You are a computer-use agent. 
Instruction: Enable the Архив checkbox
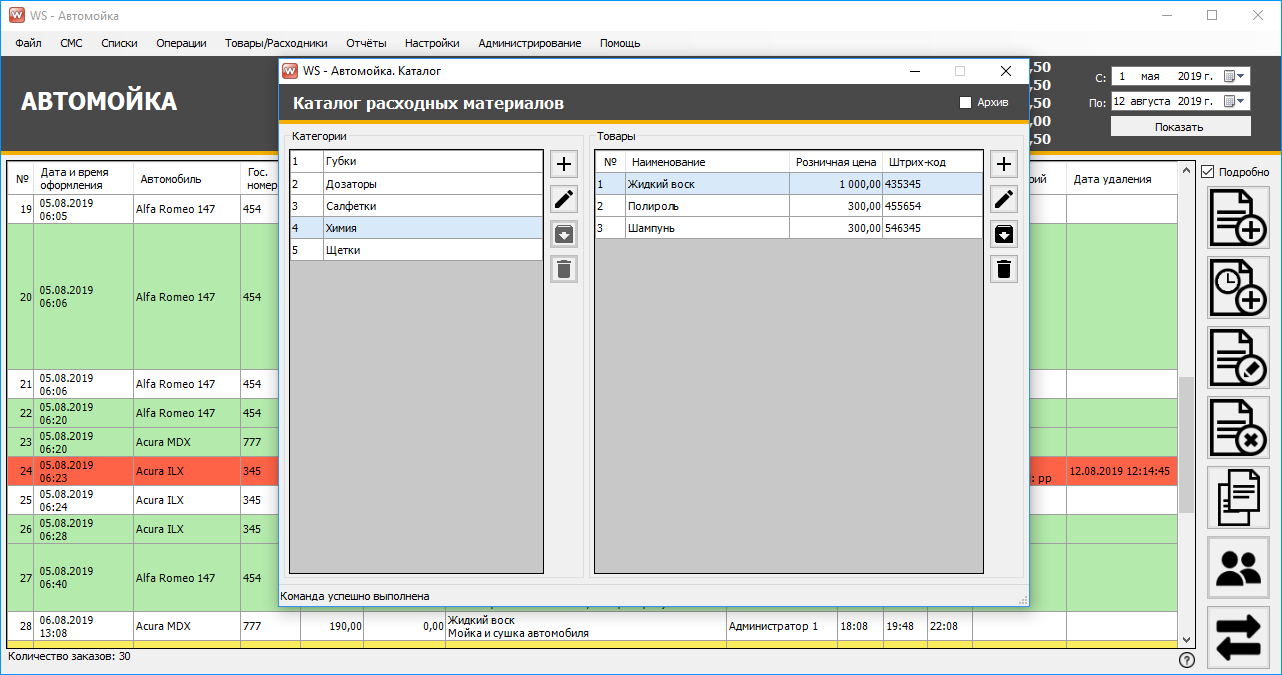[965, 102]
